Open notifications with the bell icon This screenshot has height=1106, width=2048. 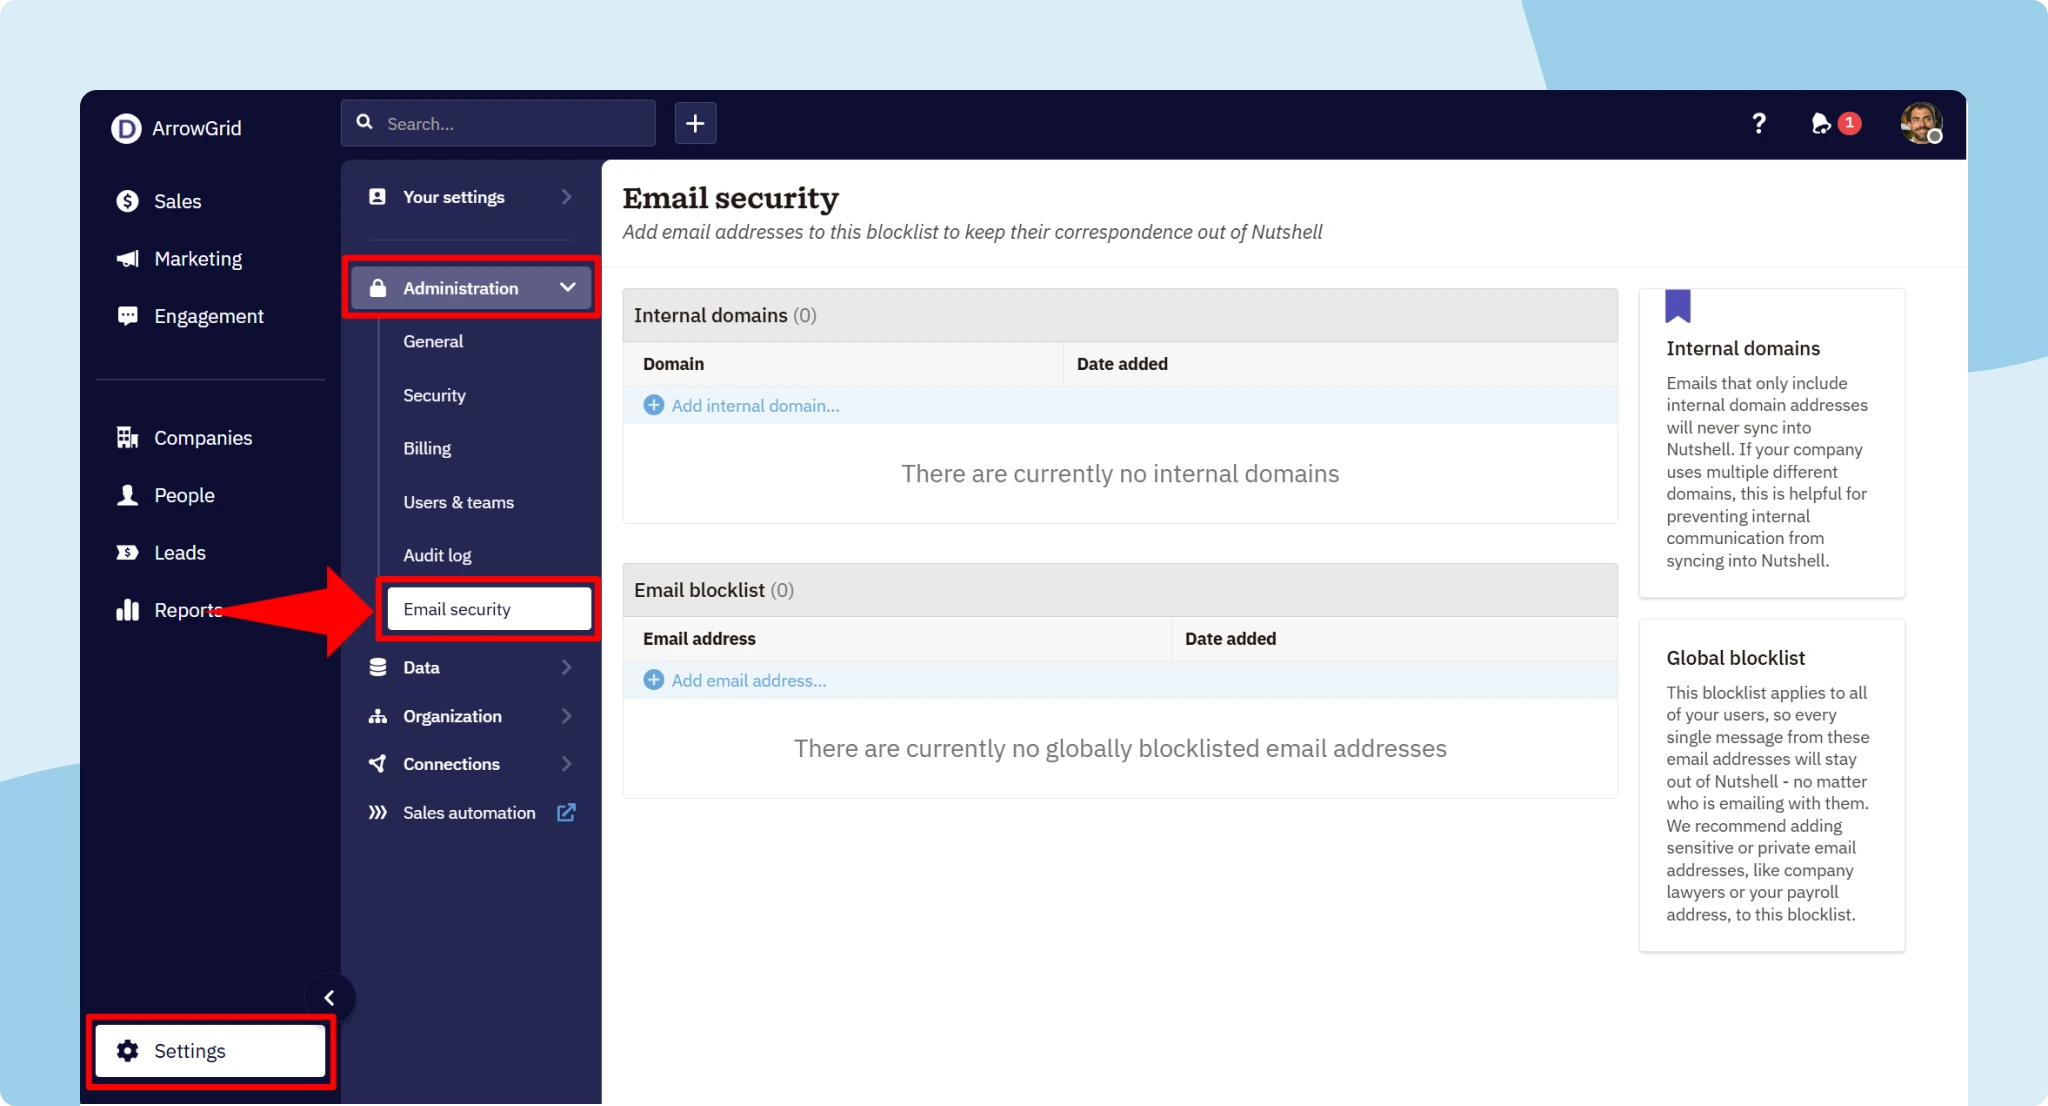pyautogui.click(x=1822, y=123)
